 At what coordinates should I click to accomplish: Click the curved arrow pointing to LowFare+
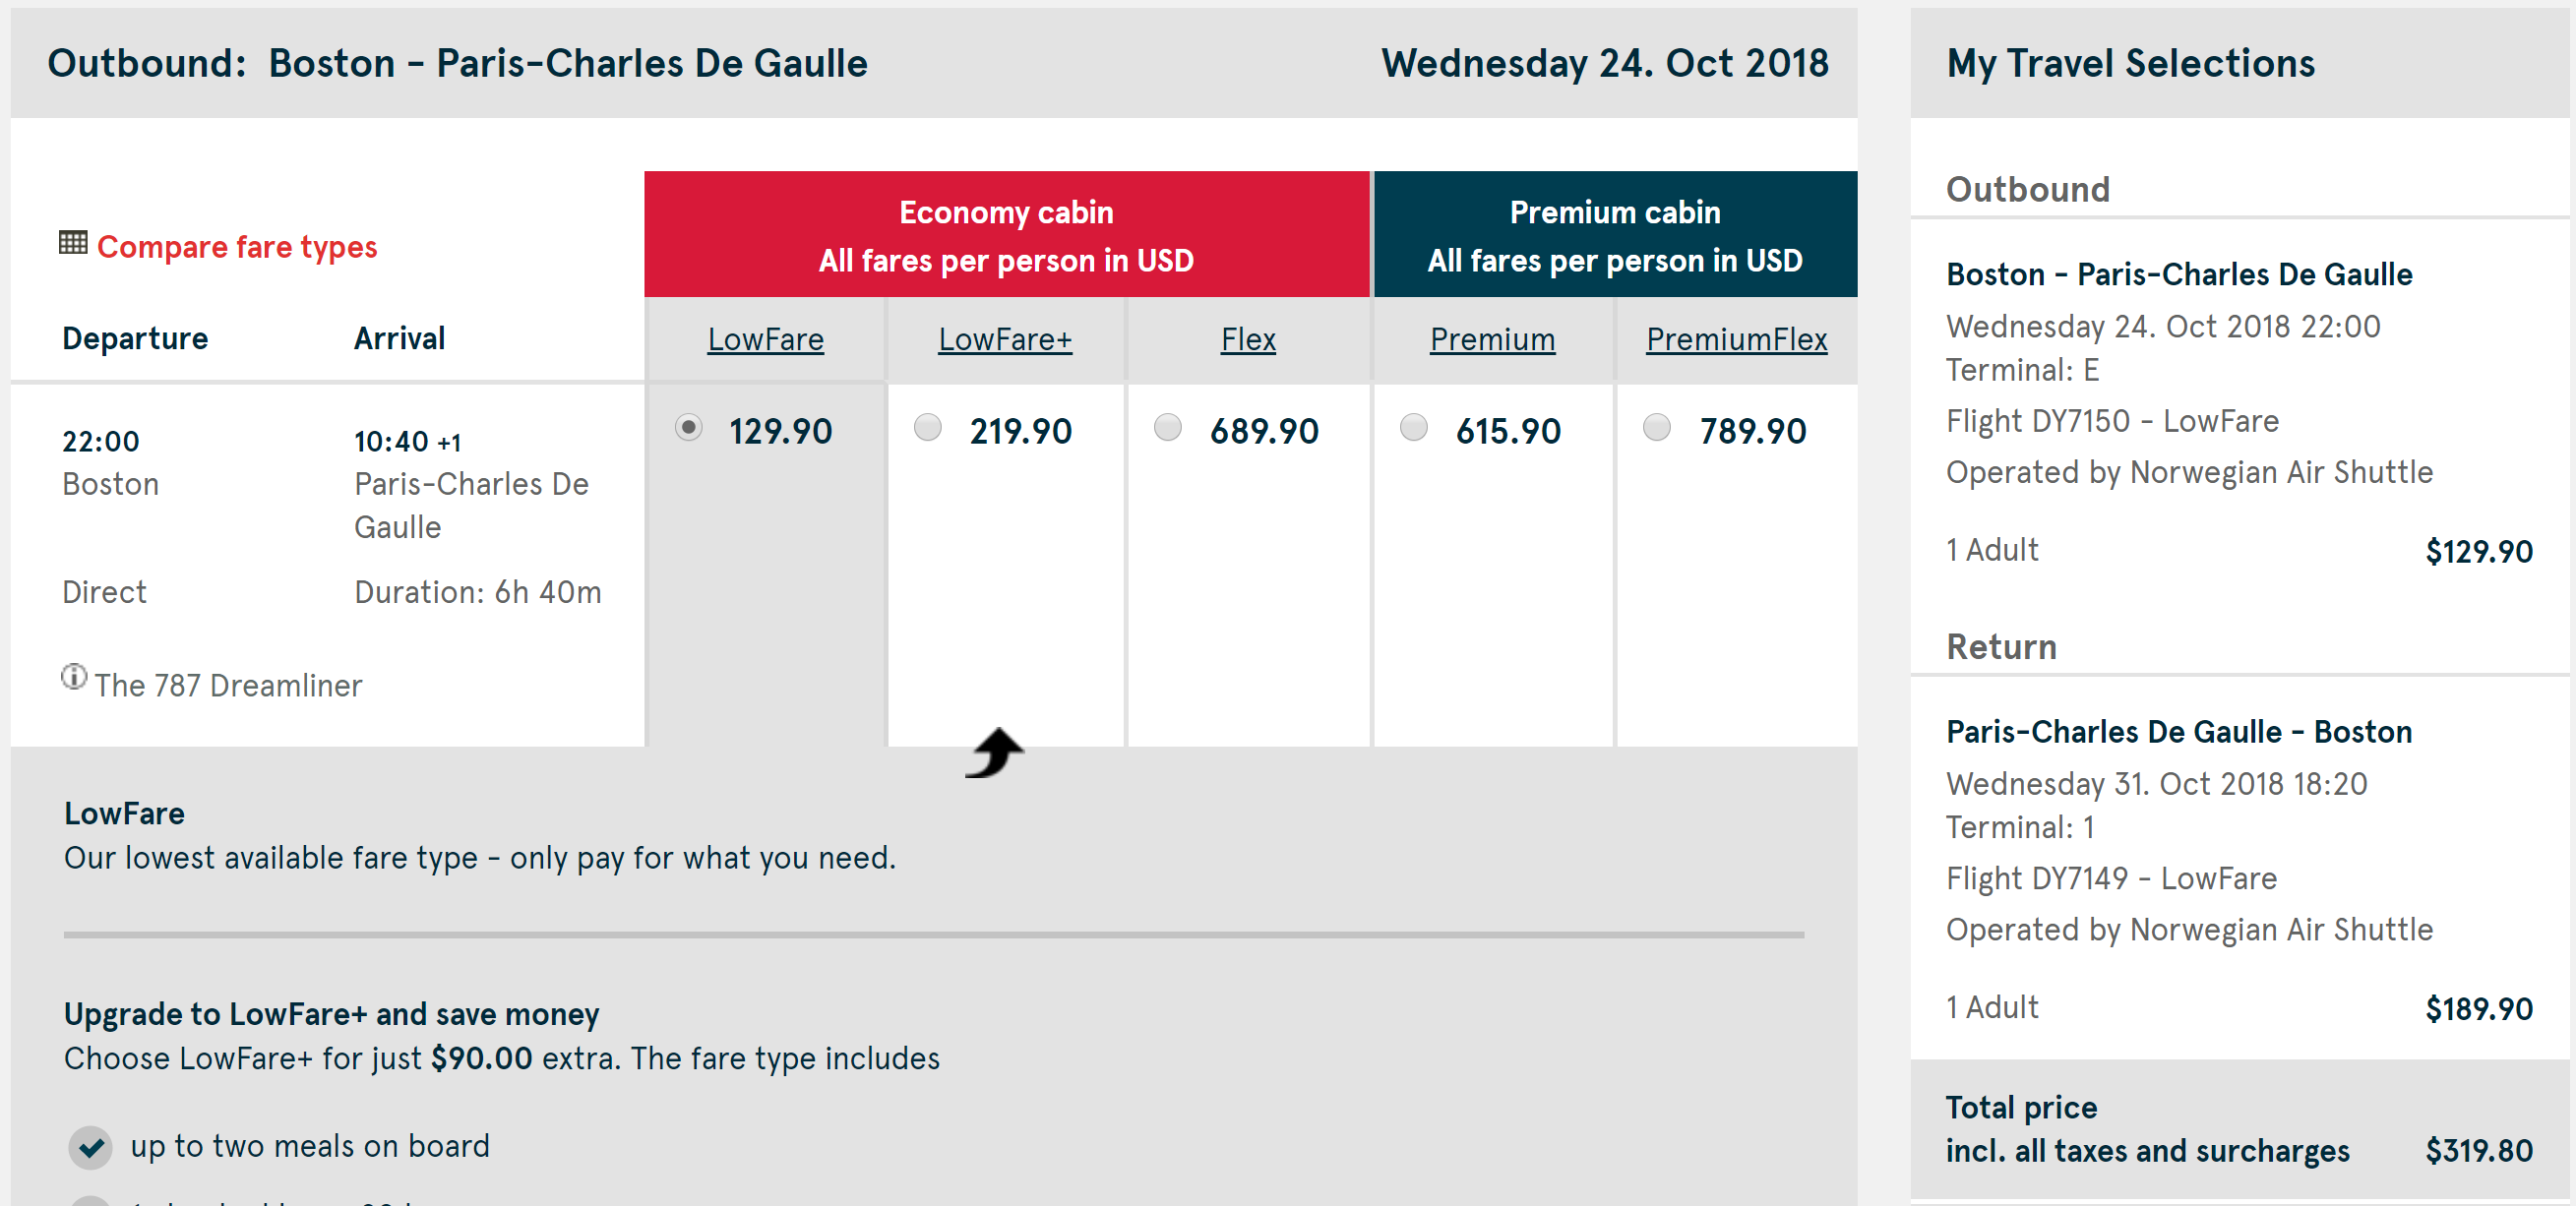pyautogui.click(x=995, y=753)
